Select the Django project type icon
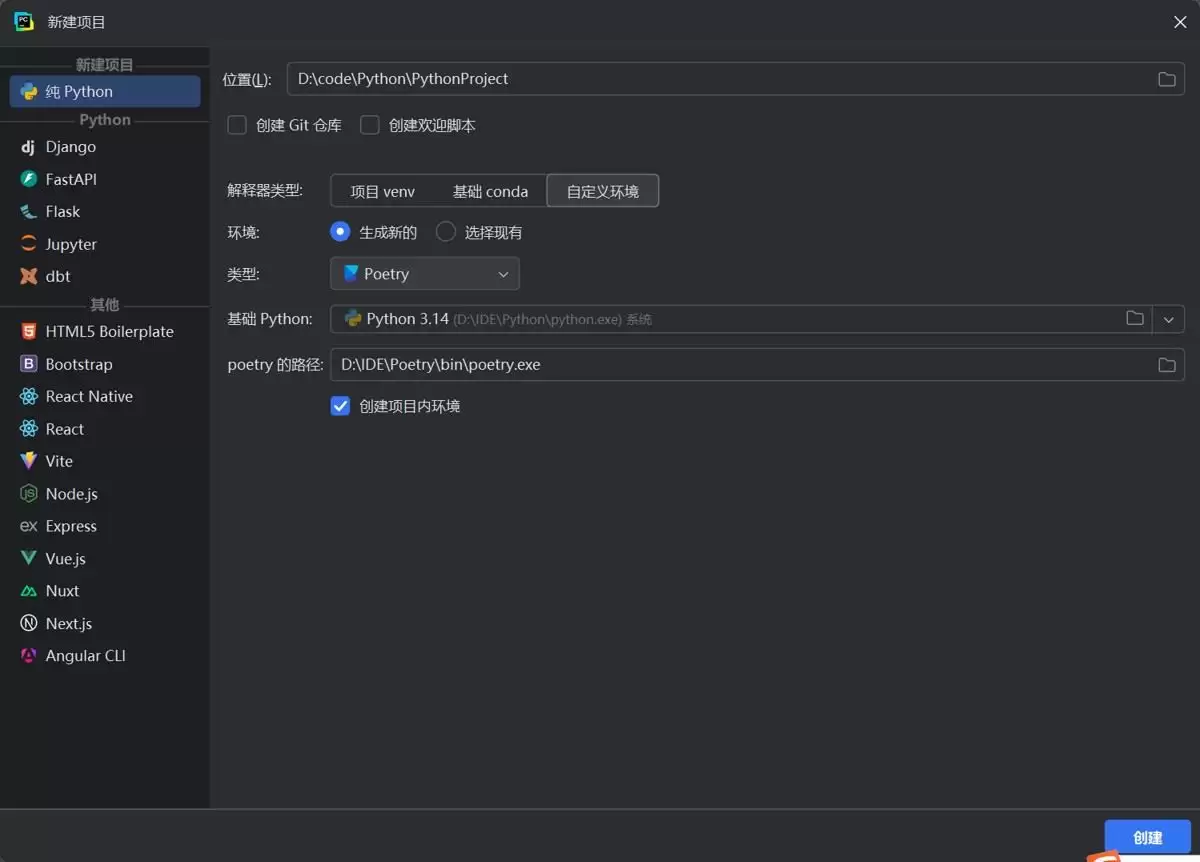Image resolution: width=1200 pixels, height=862 pixels. click(28, 147)
